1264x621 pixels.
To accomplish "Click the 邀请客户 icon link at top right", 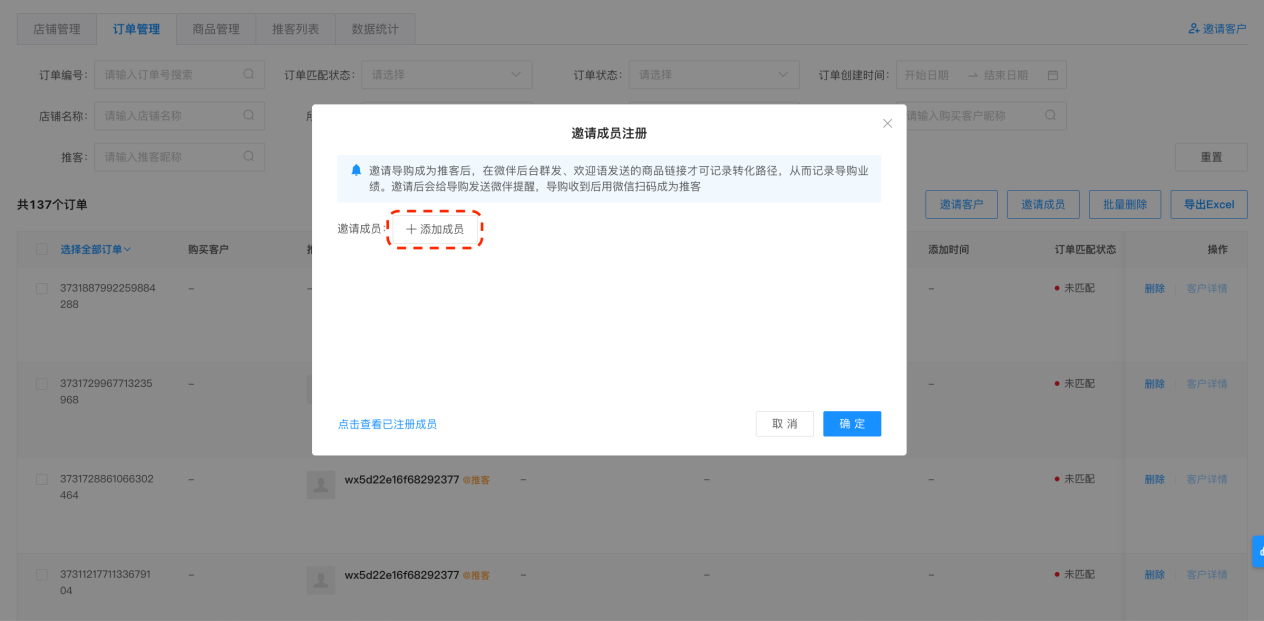I will 1217,29.
